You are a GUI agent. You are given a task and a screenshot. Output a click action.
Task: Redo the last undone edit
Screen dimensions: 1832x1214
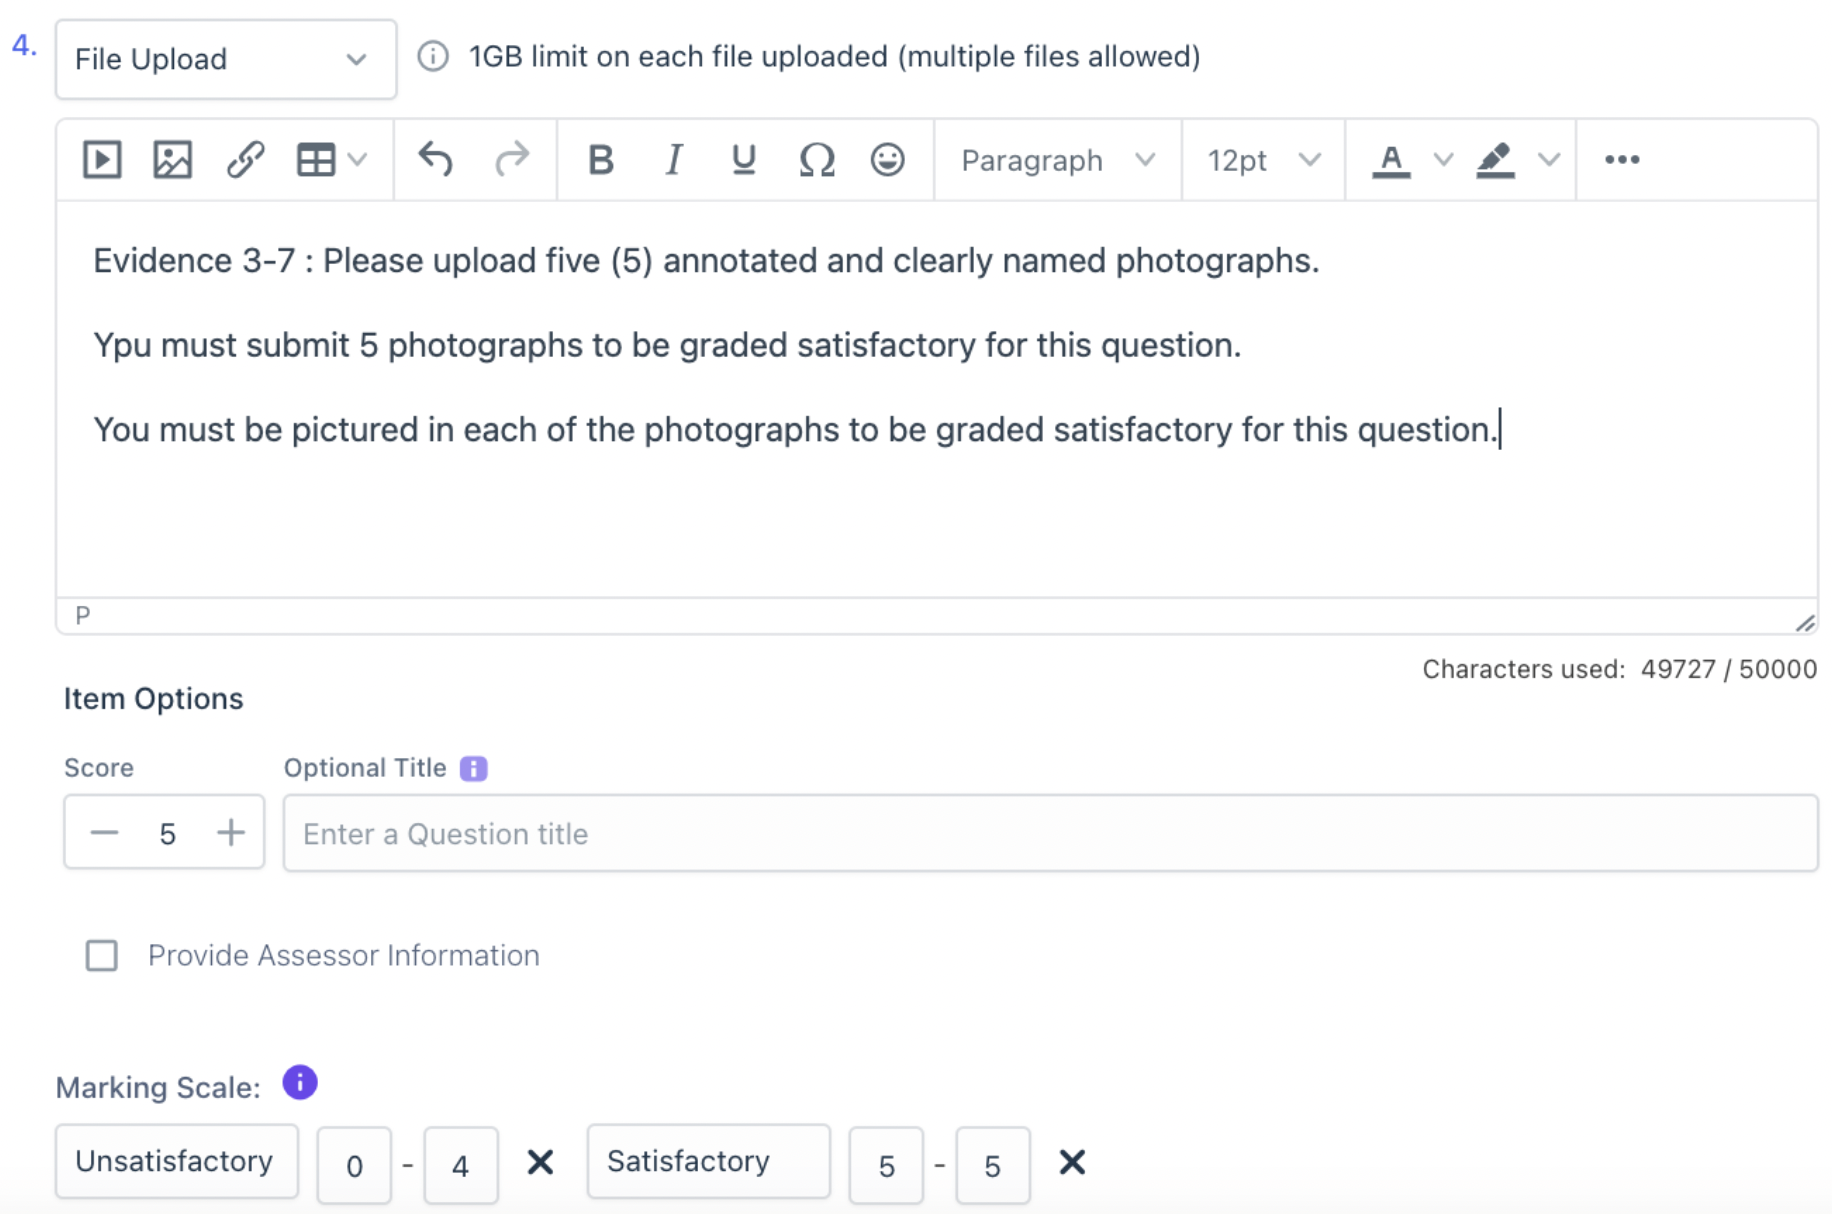click(512, 160)
